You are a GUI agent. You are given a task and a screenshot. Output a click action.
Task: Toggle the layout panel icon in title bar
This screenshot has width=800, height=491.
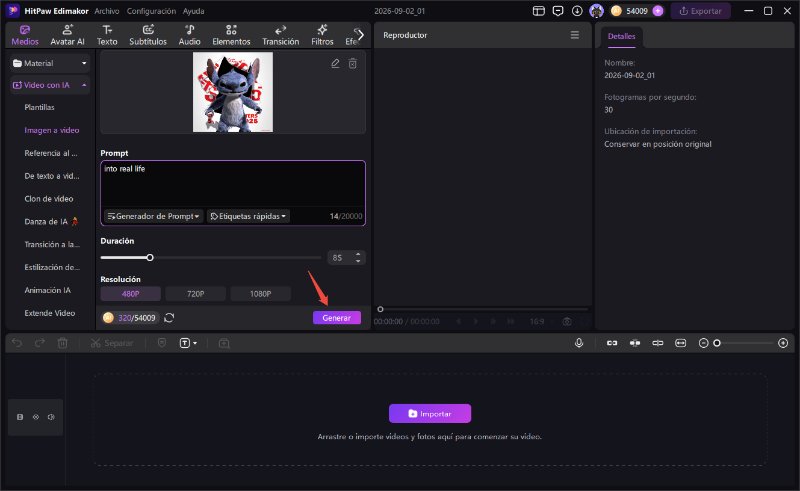pos(539,11)
